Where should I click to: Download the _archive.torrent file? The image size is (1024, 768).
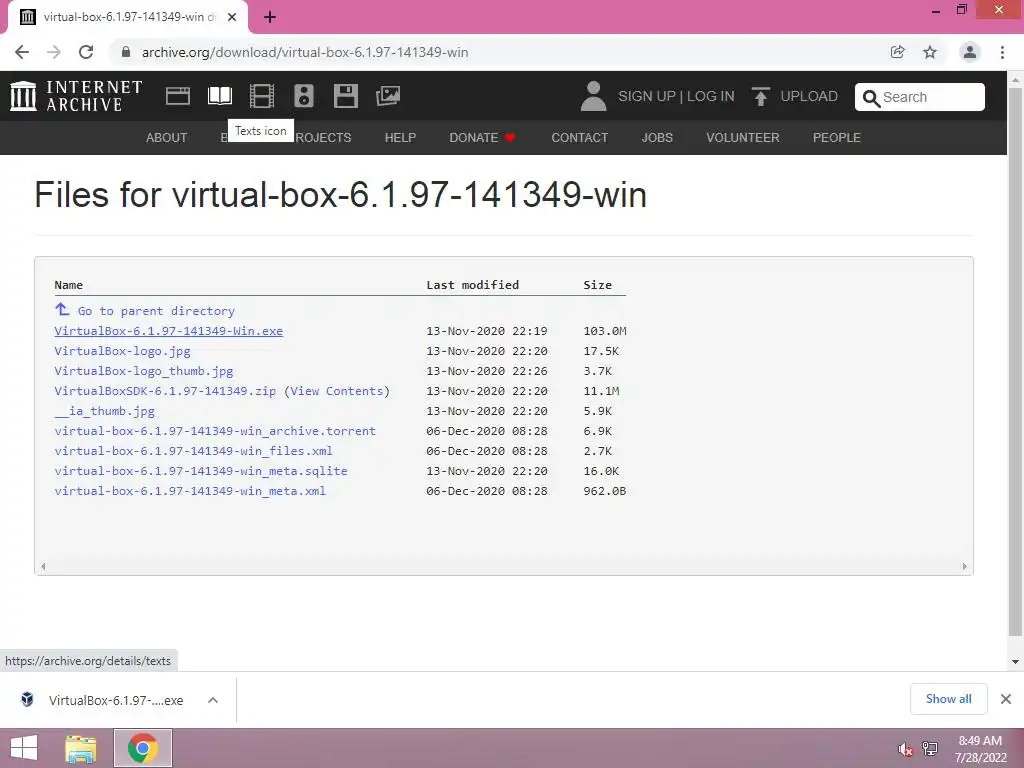[x=215, y=431]
